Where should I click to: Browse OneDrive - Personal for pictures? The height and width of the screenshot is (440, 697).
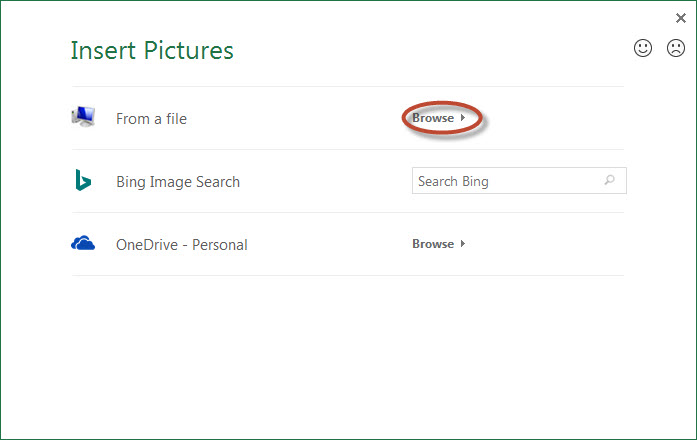[433, 244]
